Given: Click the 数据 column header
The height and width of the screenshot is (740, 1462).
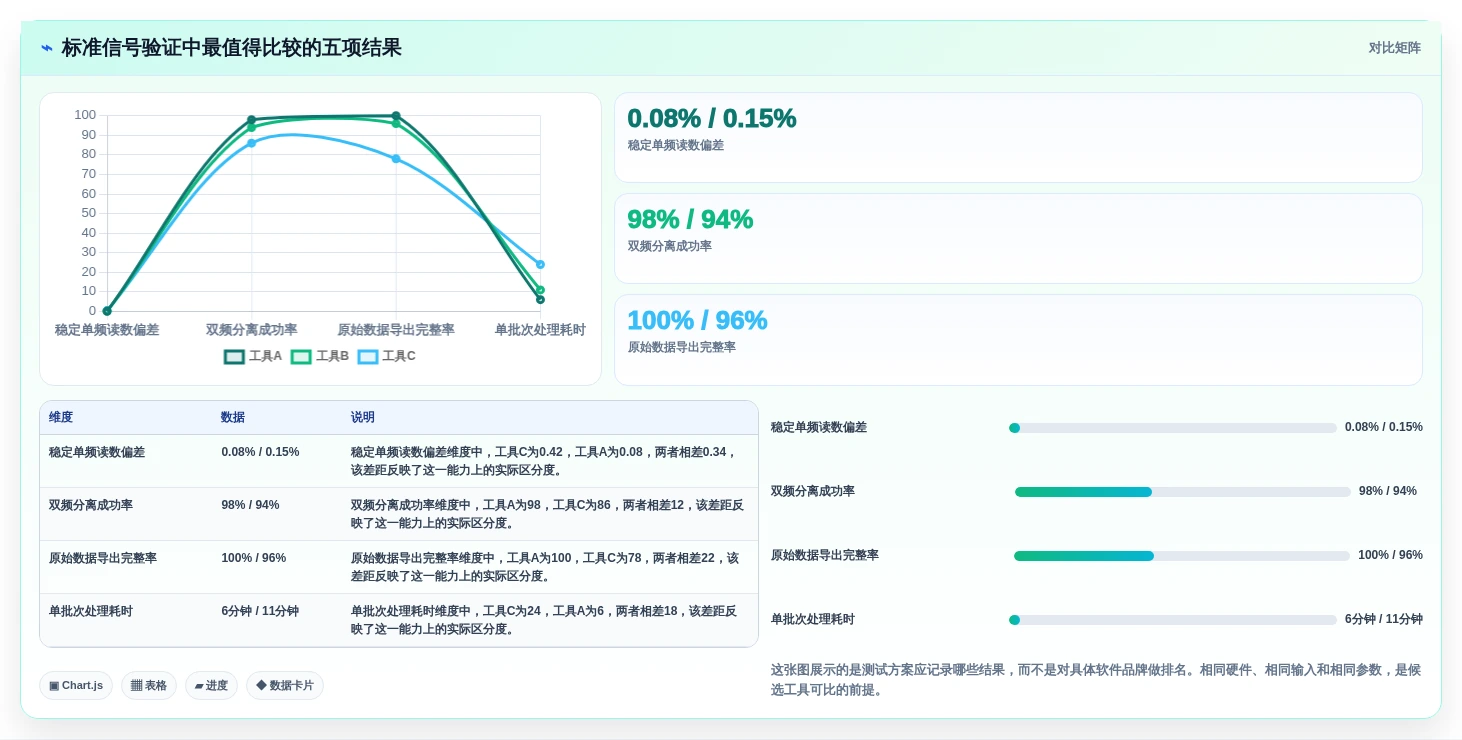Looking at the screenshot, I should 233,417.
